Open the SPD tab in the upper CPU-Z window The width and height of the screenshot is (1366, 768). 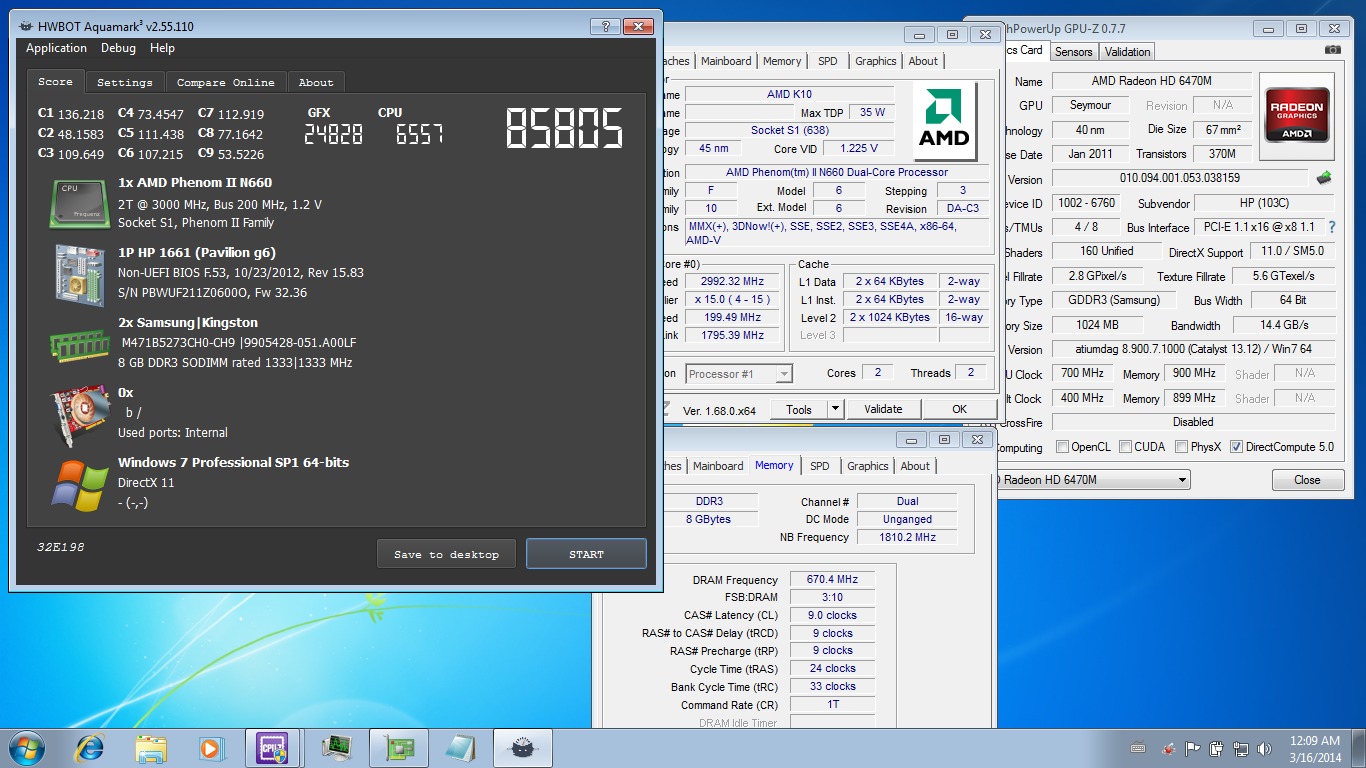(x=828, y=61)
